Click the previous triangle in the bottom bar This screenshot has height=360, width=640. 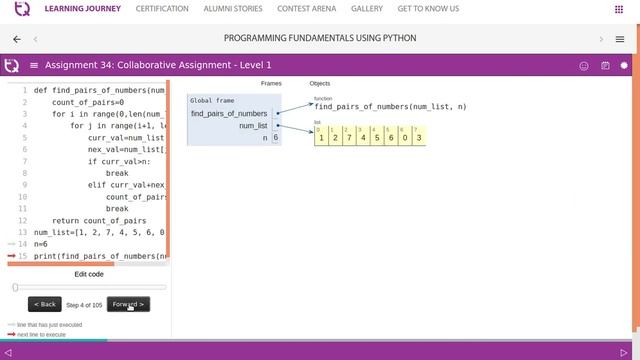[x=8, y=352]
